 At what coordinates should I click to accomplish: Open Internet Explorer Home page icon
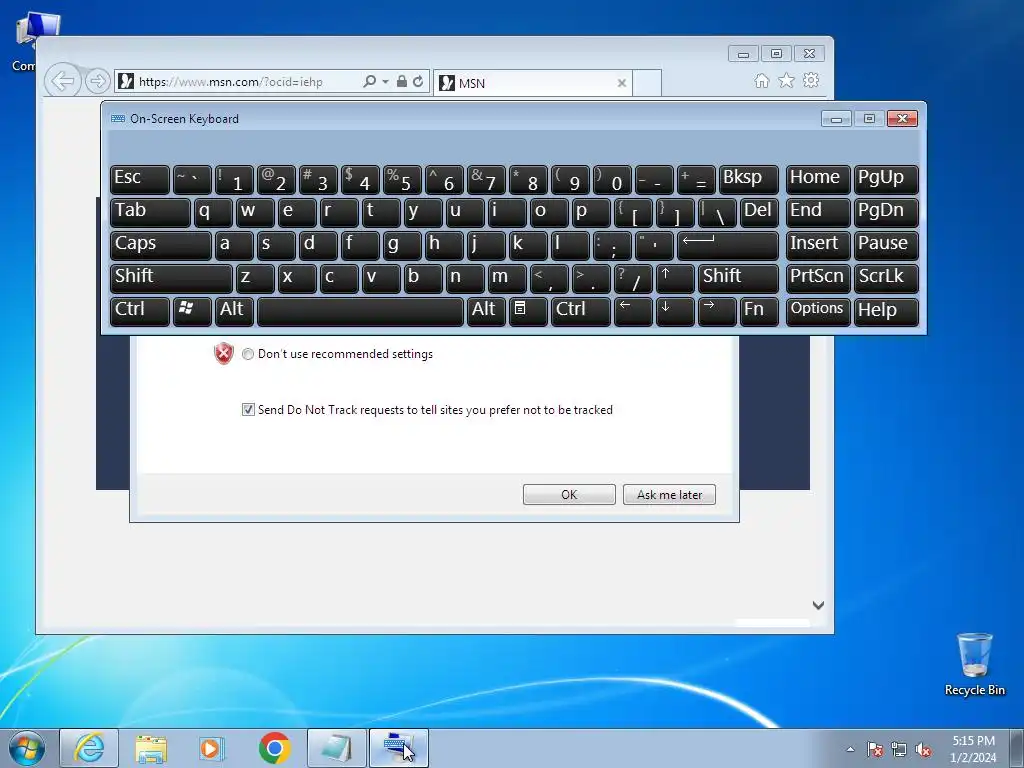coord(761,80)
